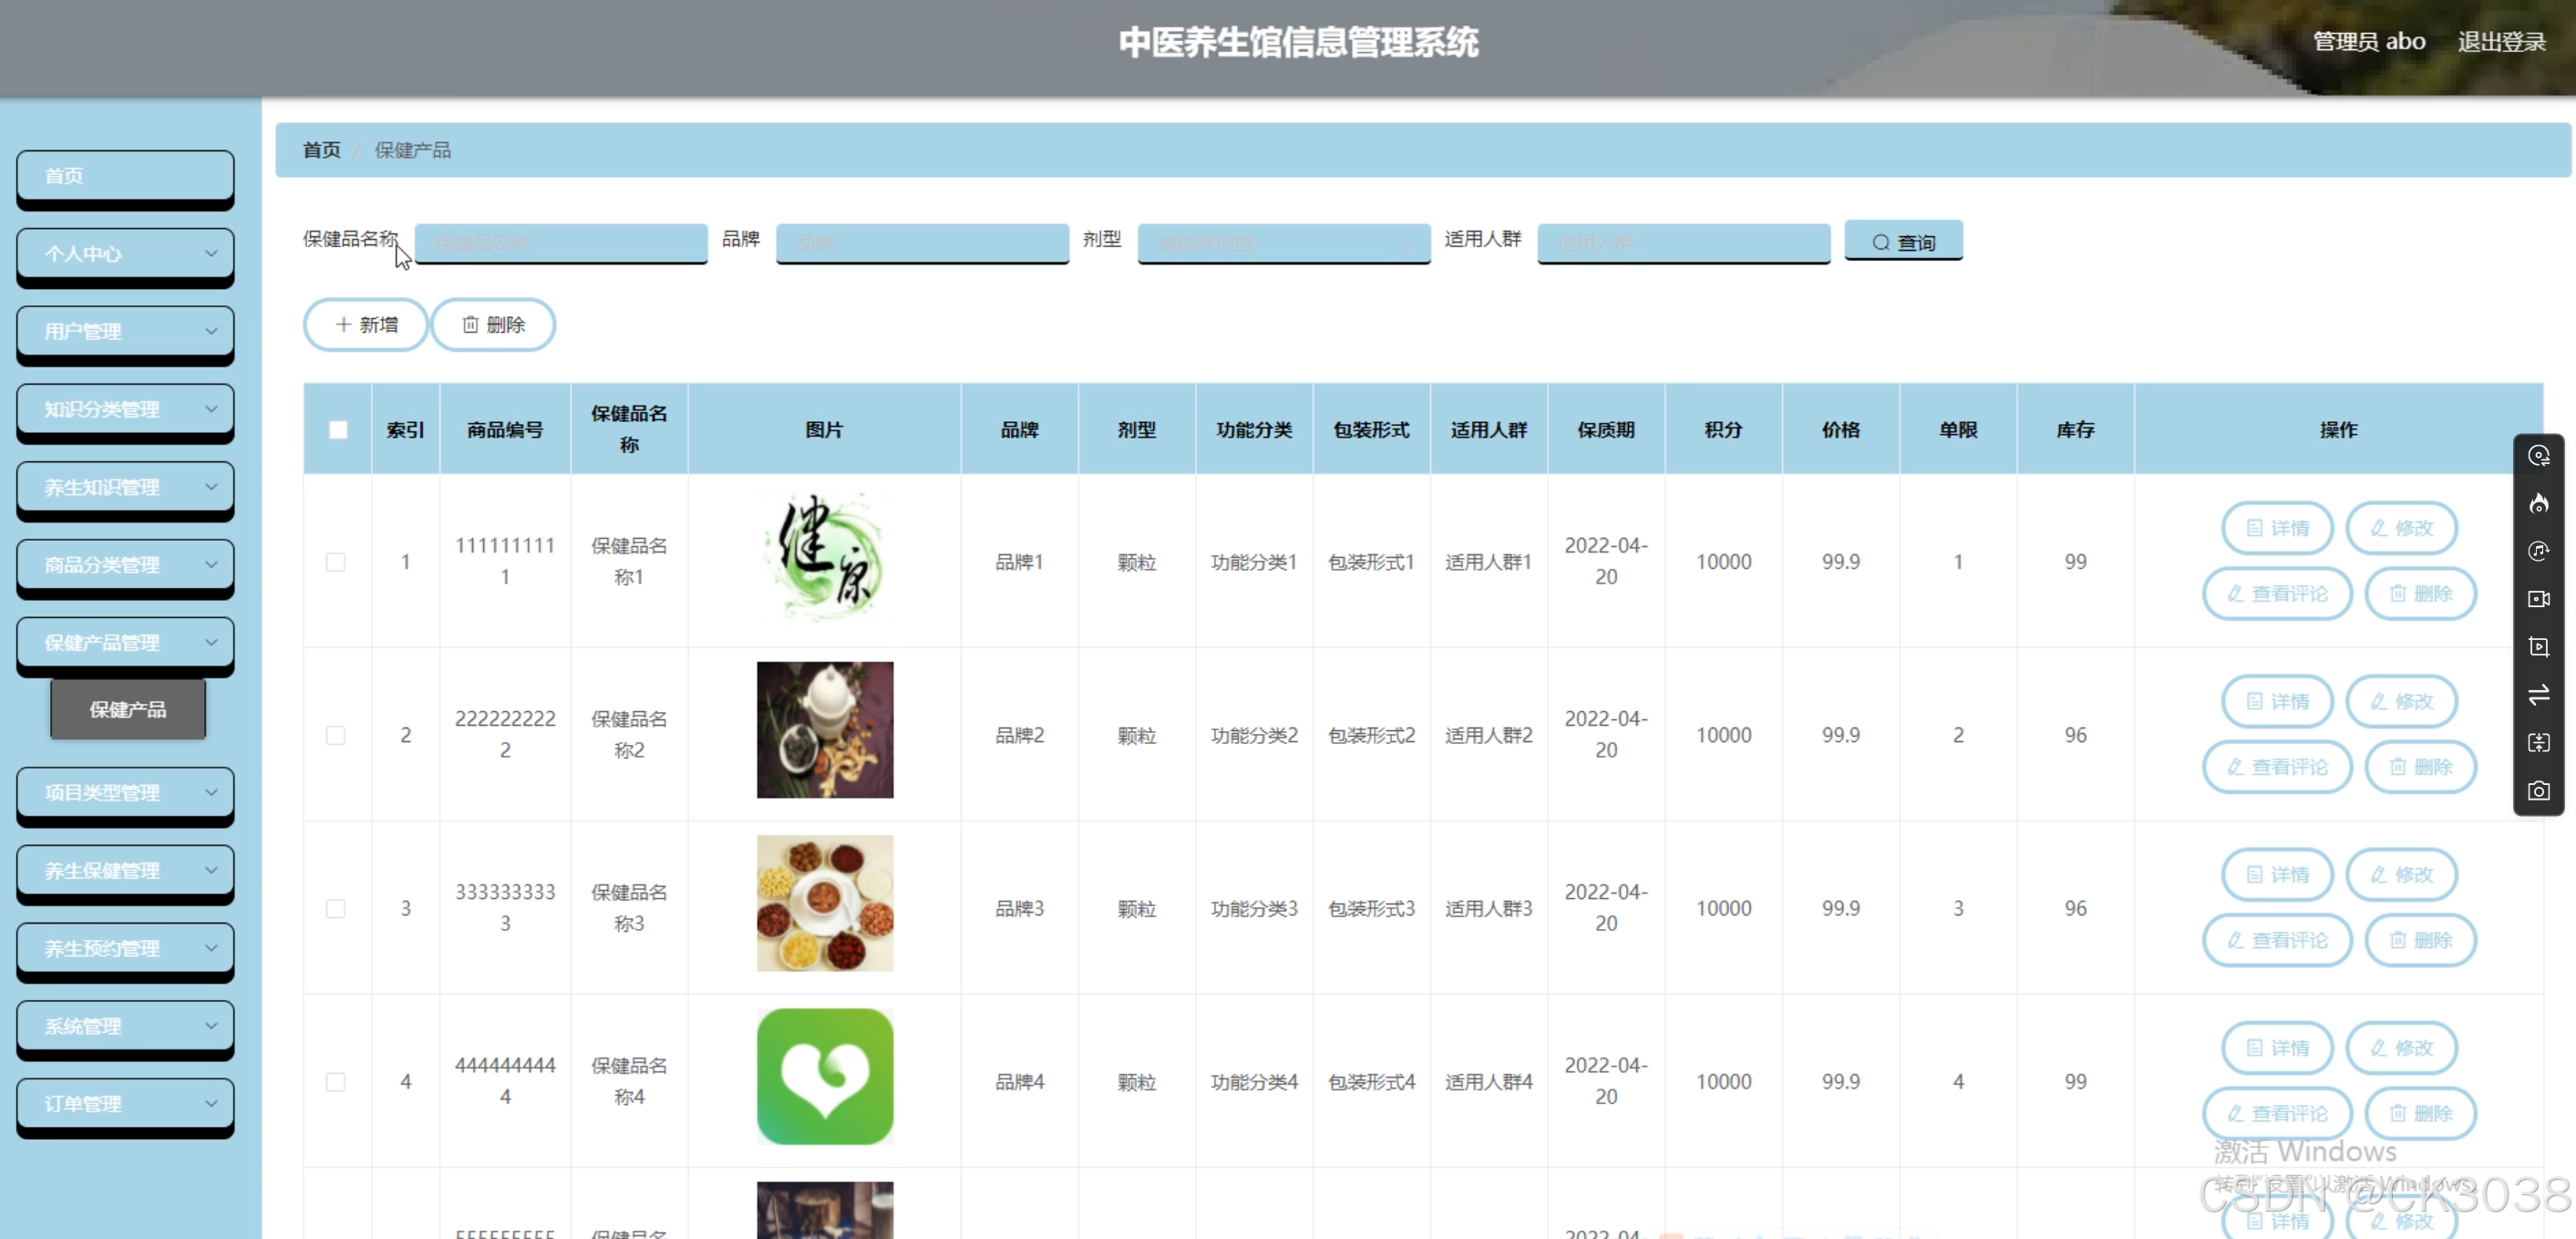Click the music note refresh icon
The width and height of the screenshot is (2576, 1239).
2538,551
